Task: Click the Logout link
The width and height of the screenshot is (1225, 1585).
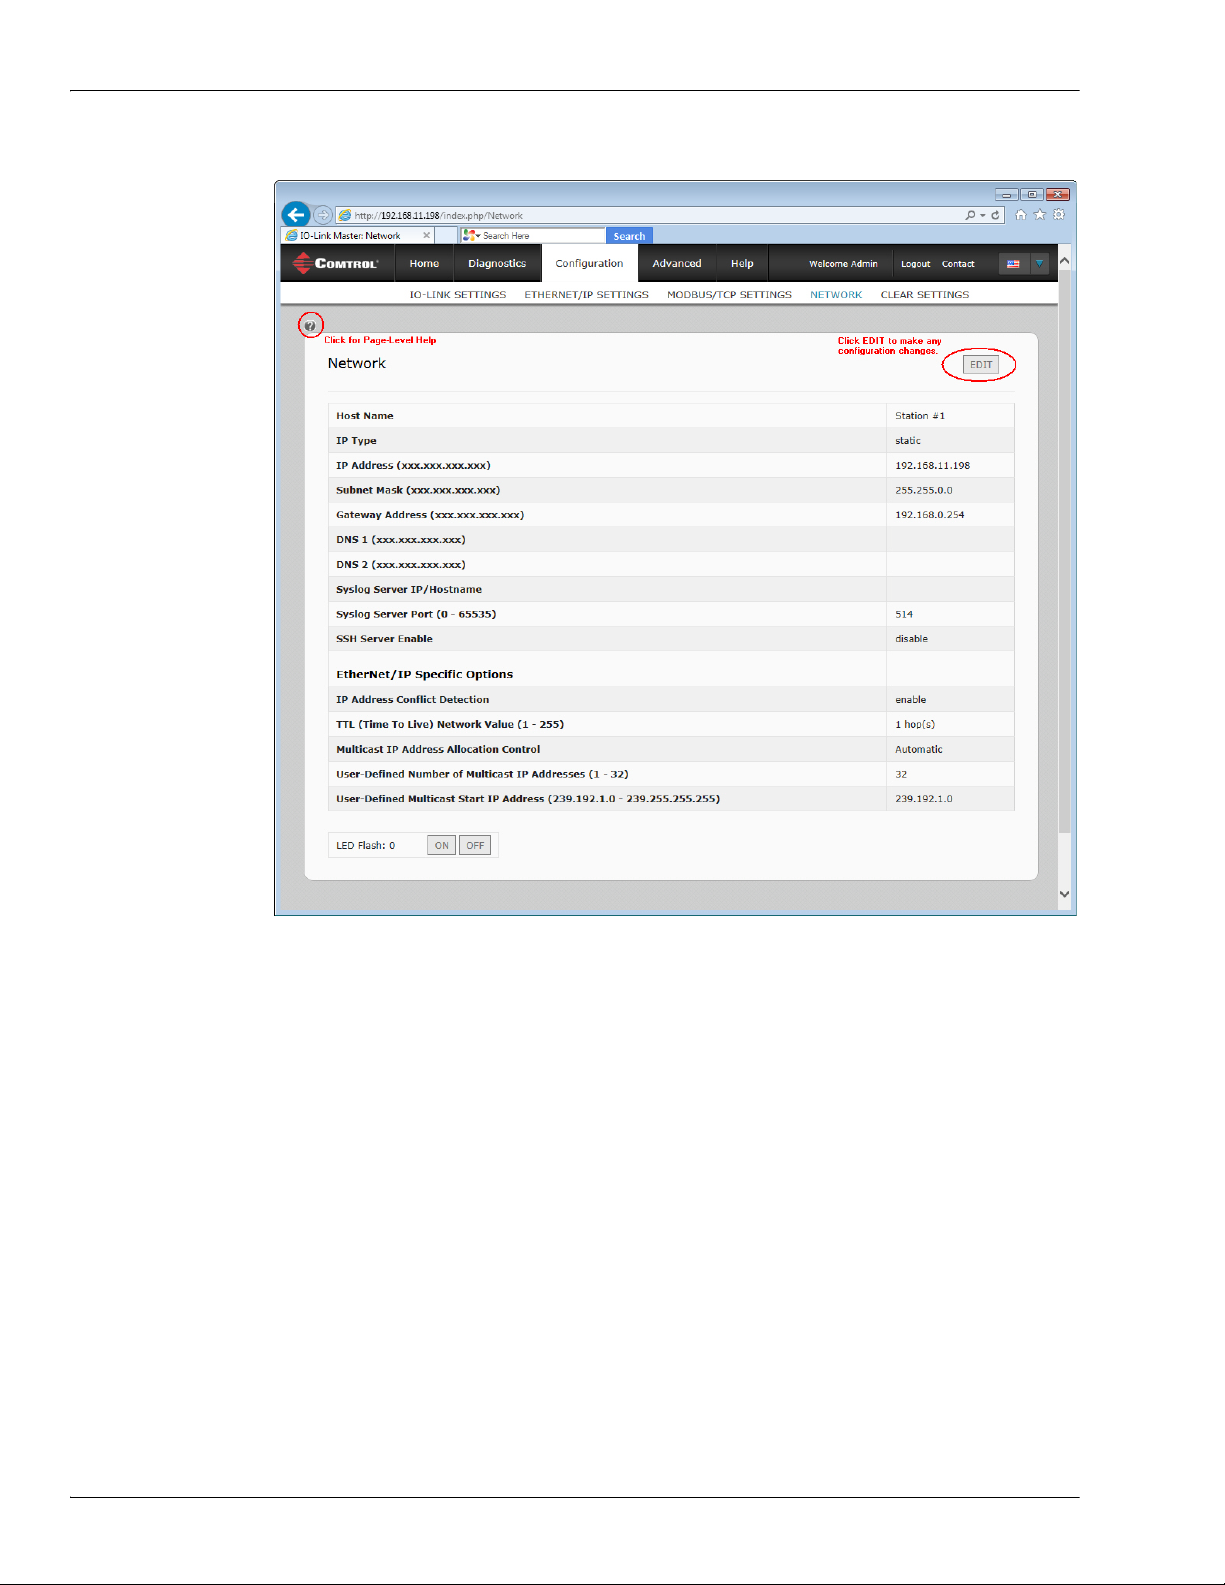Action: coord(915,264)
